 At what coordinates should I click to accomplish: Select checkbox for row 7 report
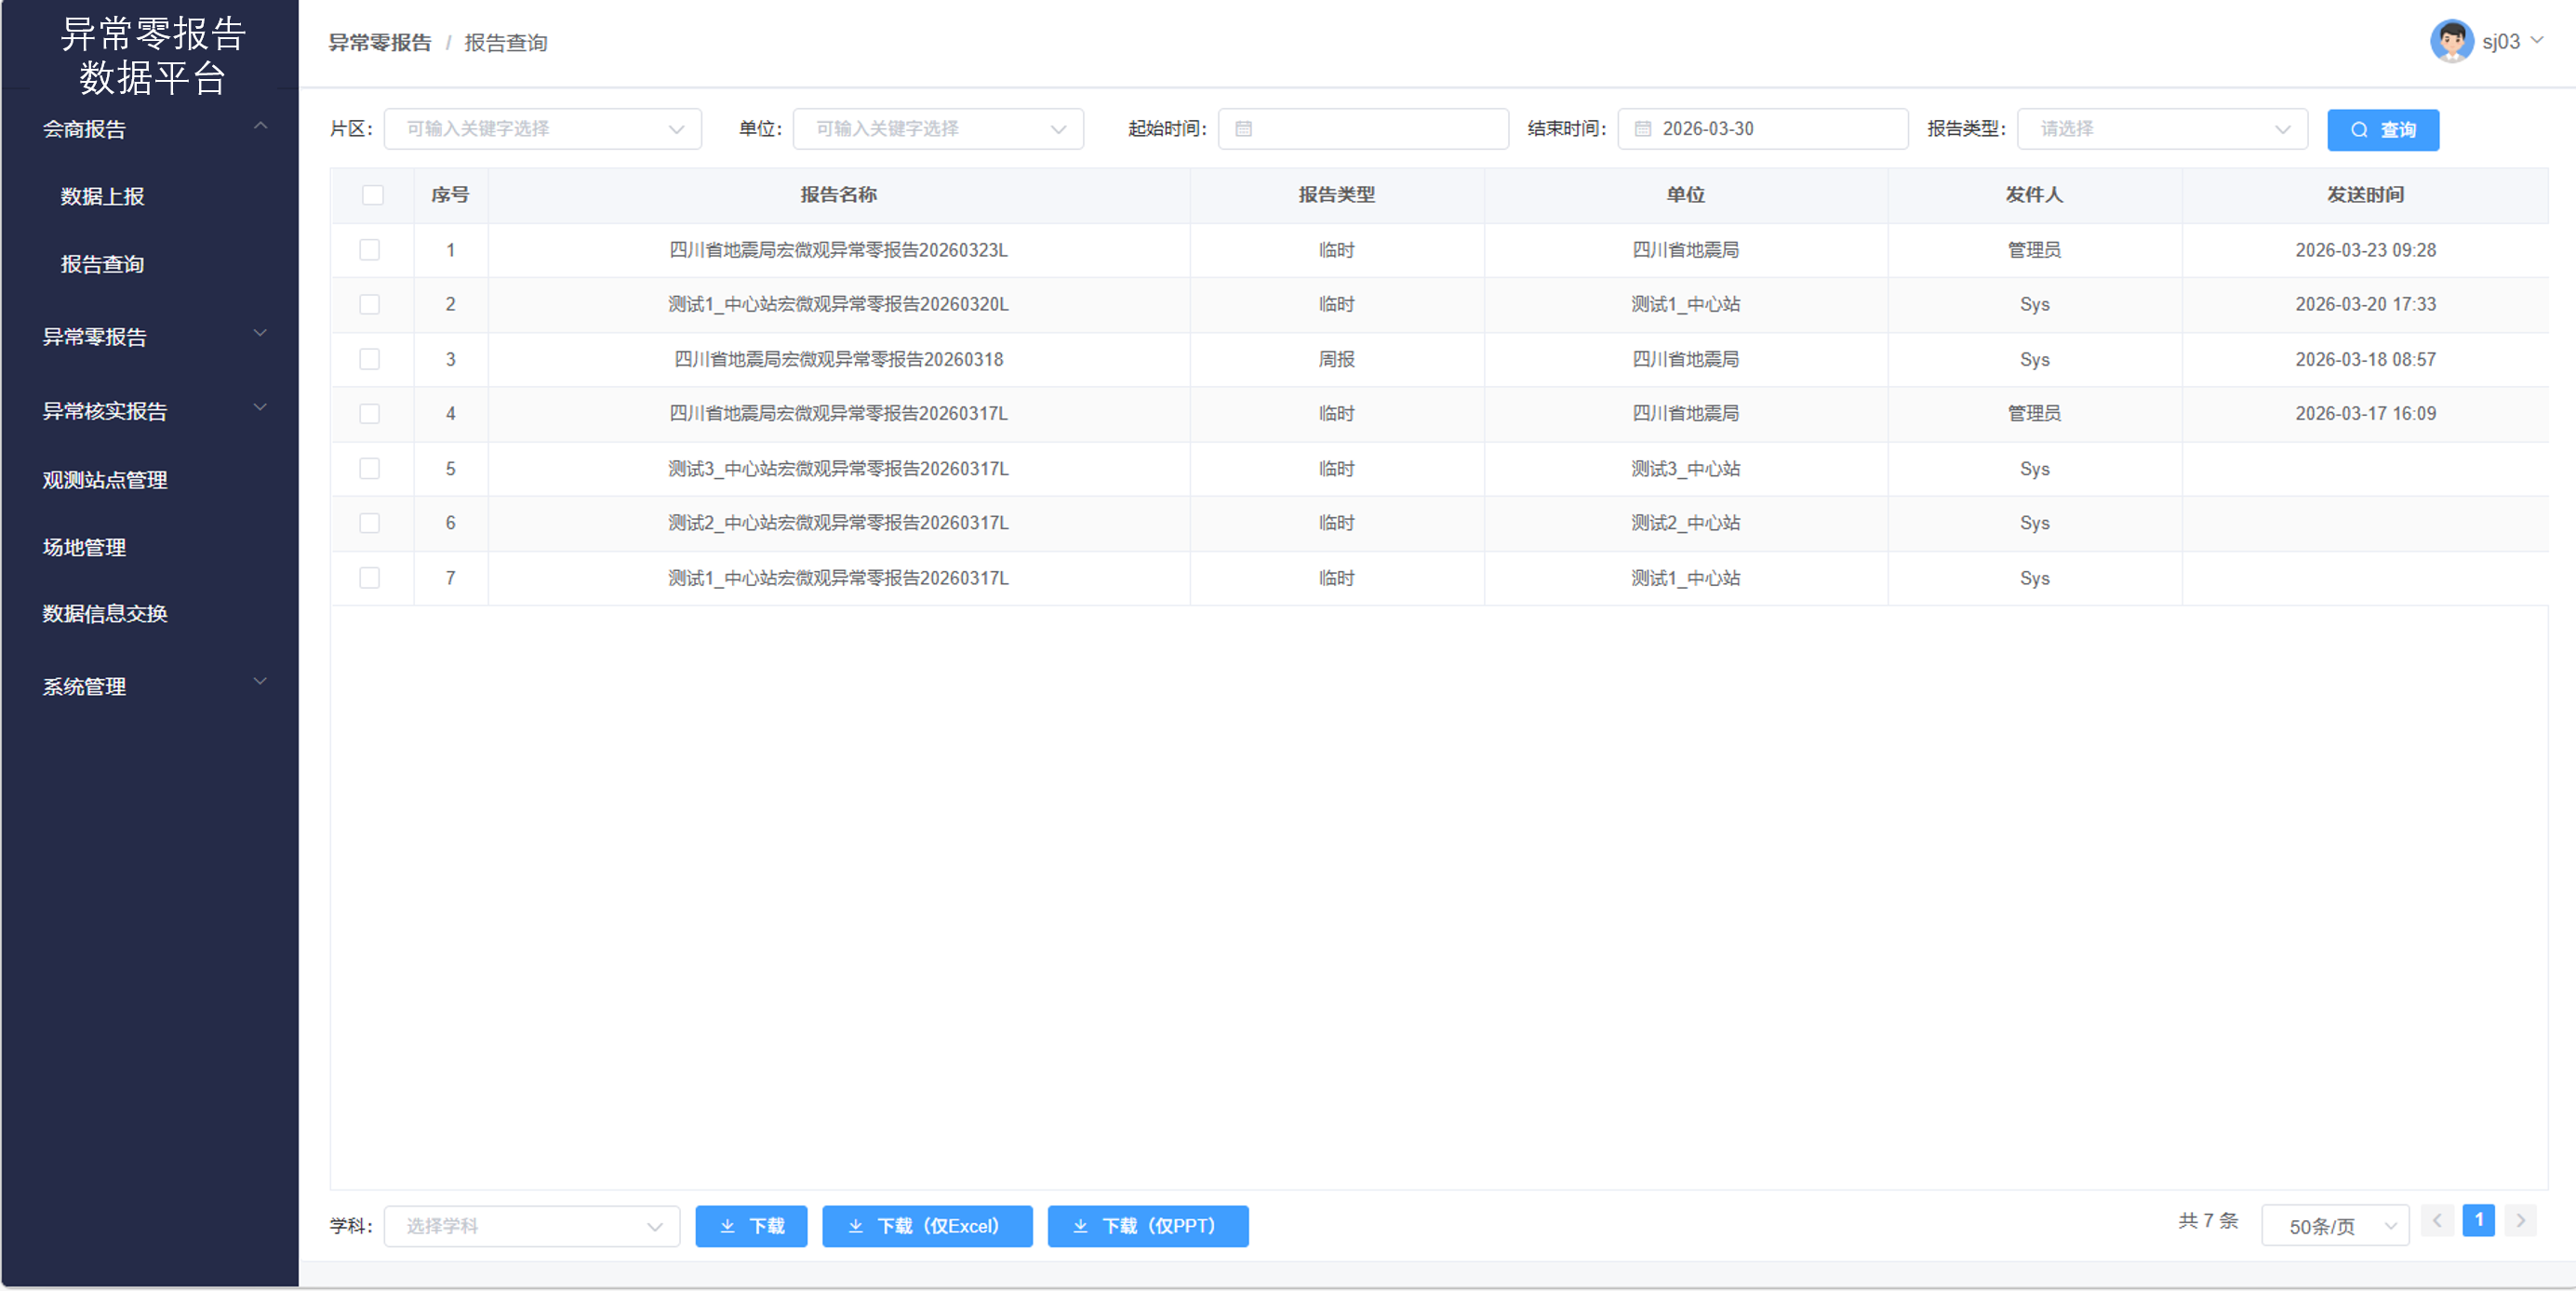coord(370,578)
